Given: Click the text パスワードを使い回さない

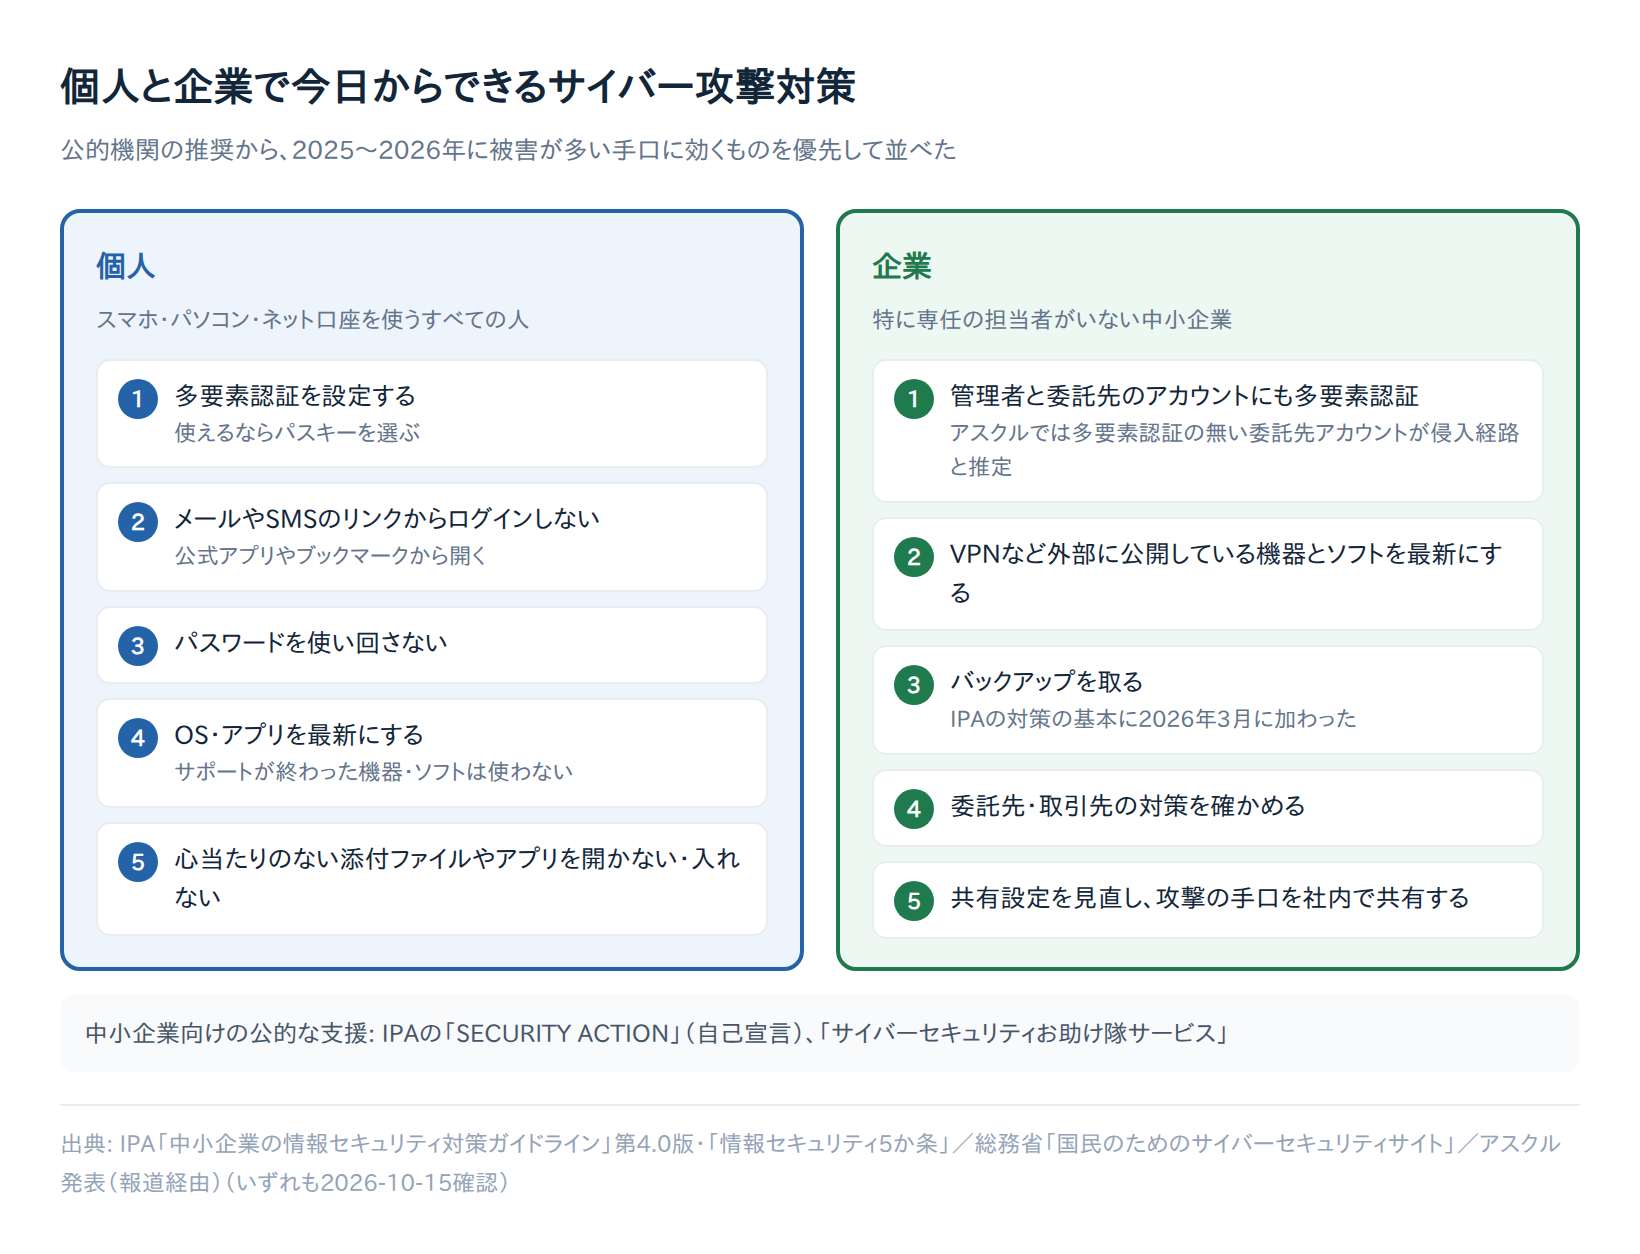Looking at the screenshot, I should 311,643.
